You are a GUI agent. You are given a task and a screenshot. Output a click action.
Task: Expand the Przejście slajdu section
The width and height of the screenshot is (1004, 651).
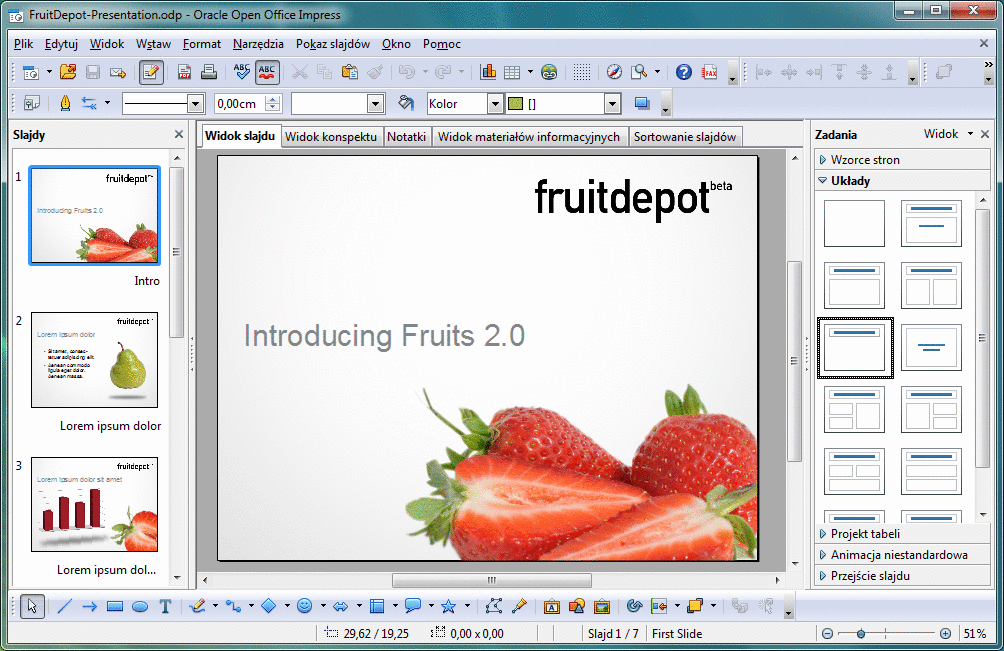pyautogui.click(x=902, y=576)
